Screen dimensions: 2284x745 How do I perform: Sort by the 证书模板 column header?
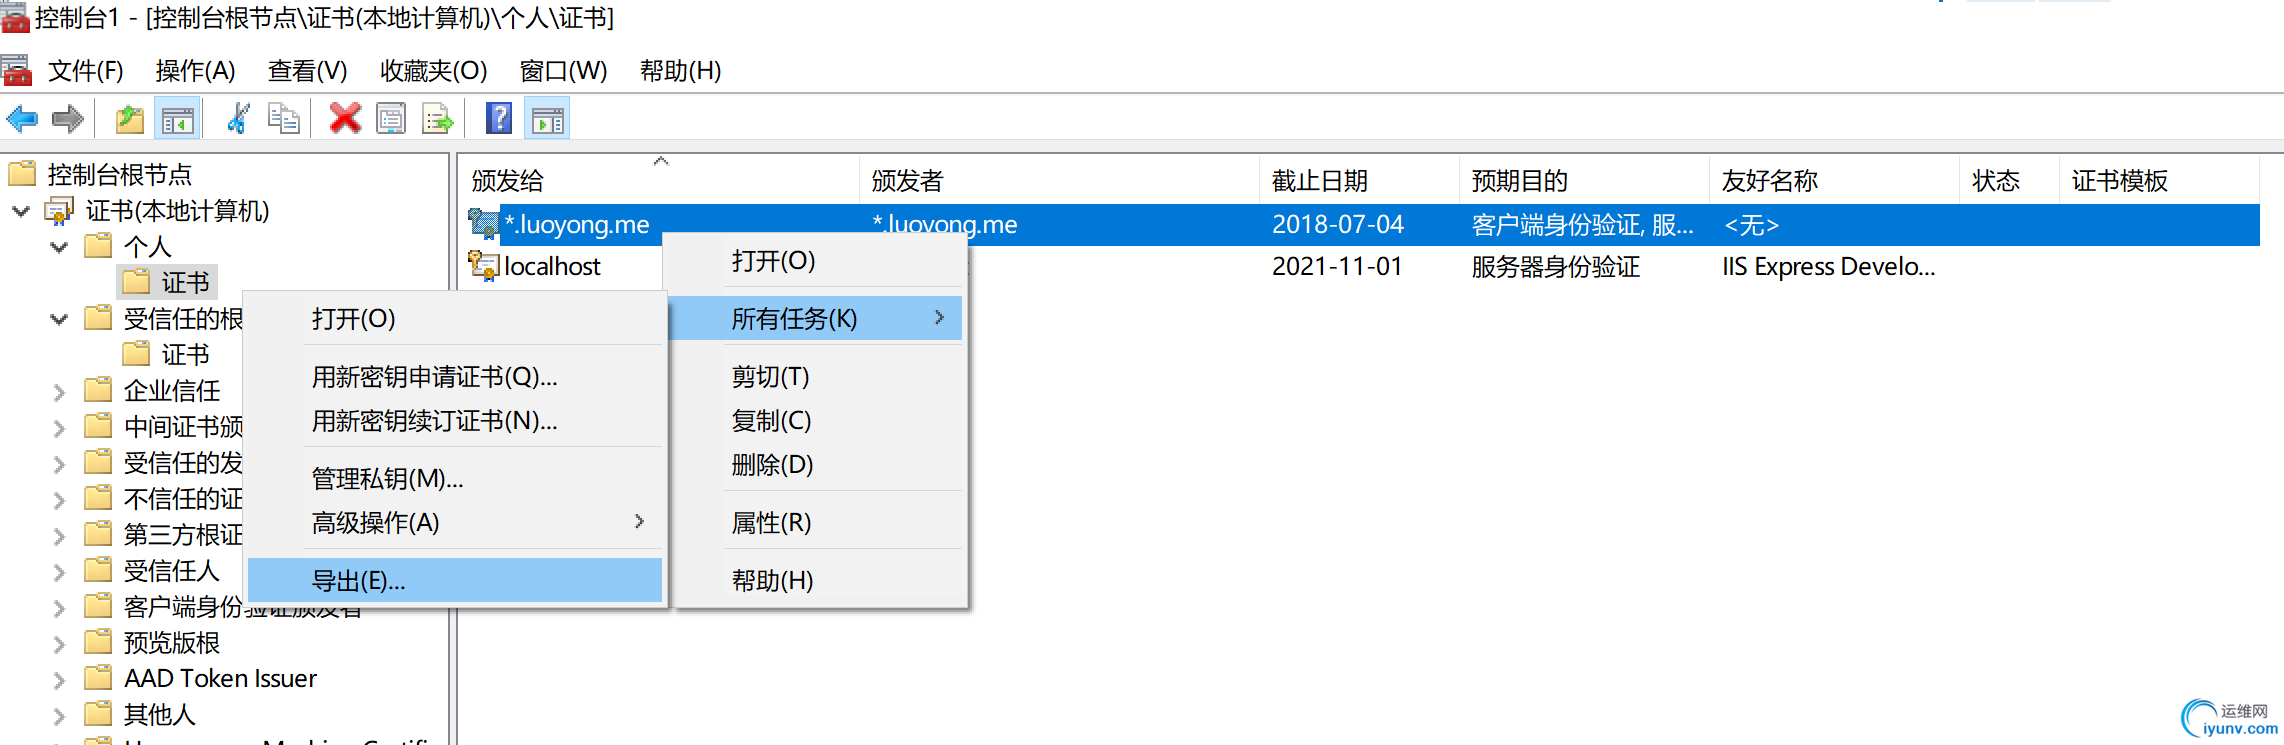2160,180
